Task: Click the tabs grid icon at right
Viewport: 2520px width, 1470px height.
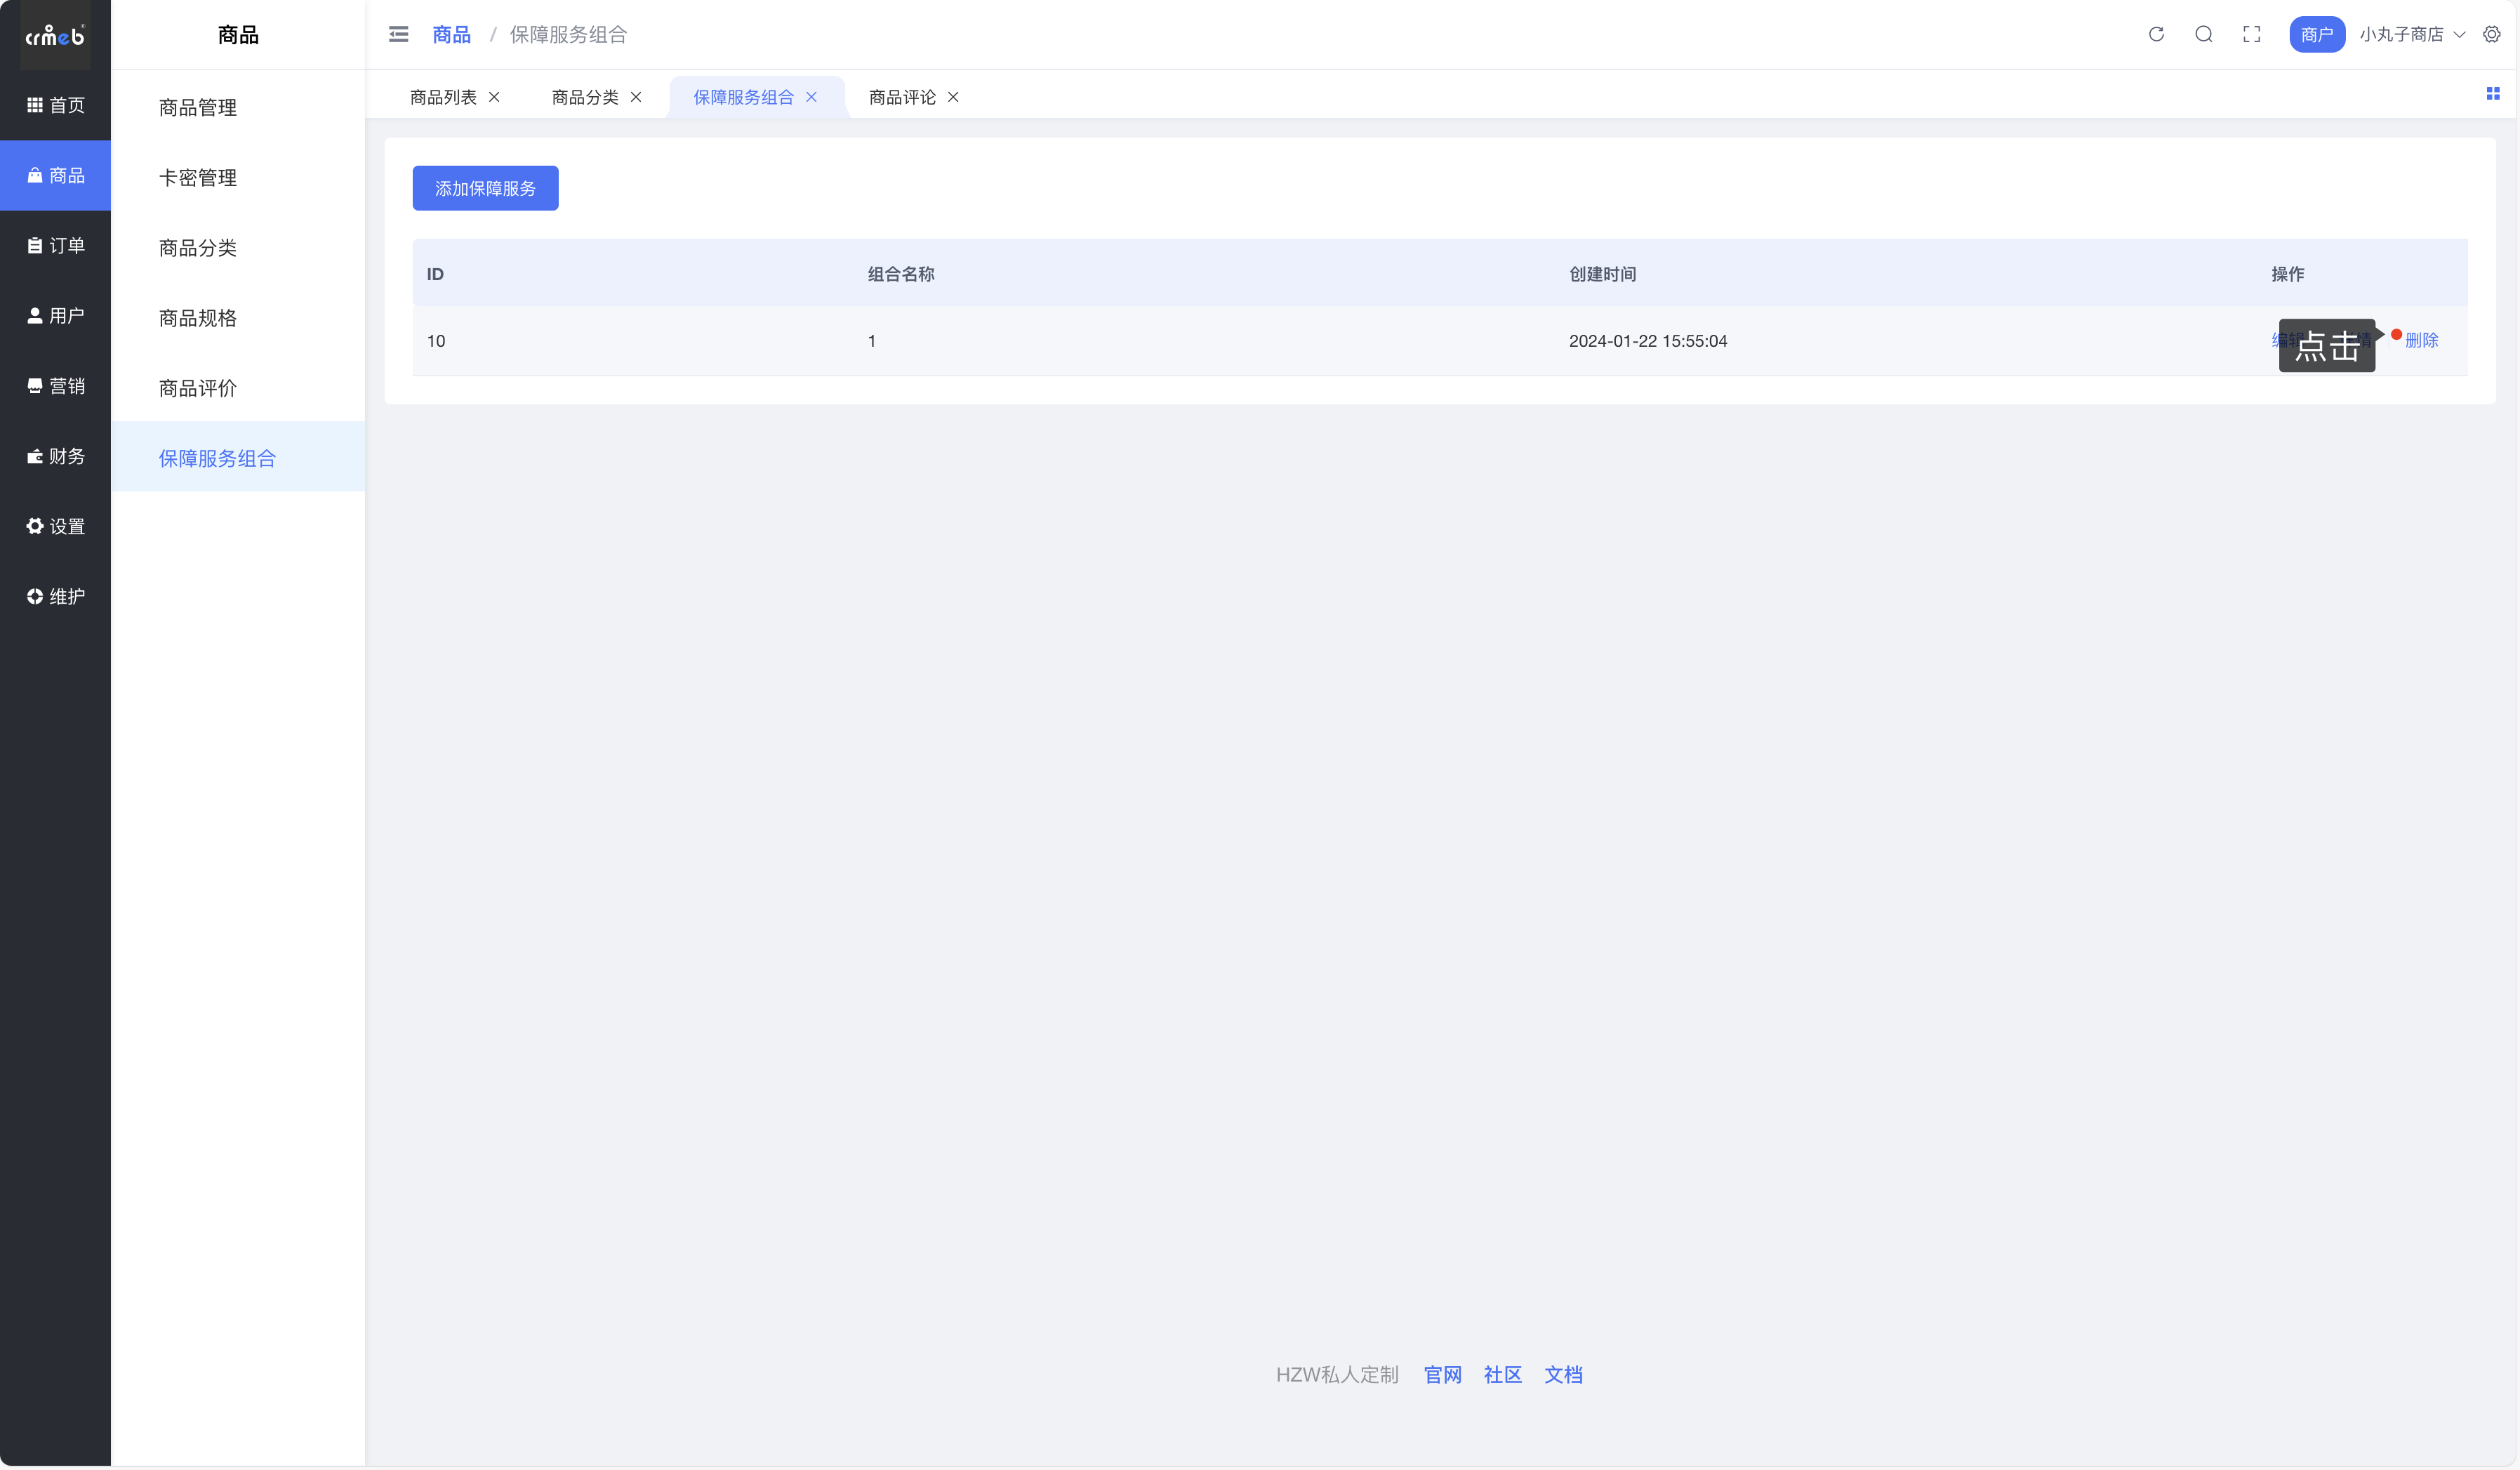Action: 2492,94
